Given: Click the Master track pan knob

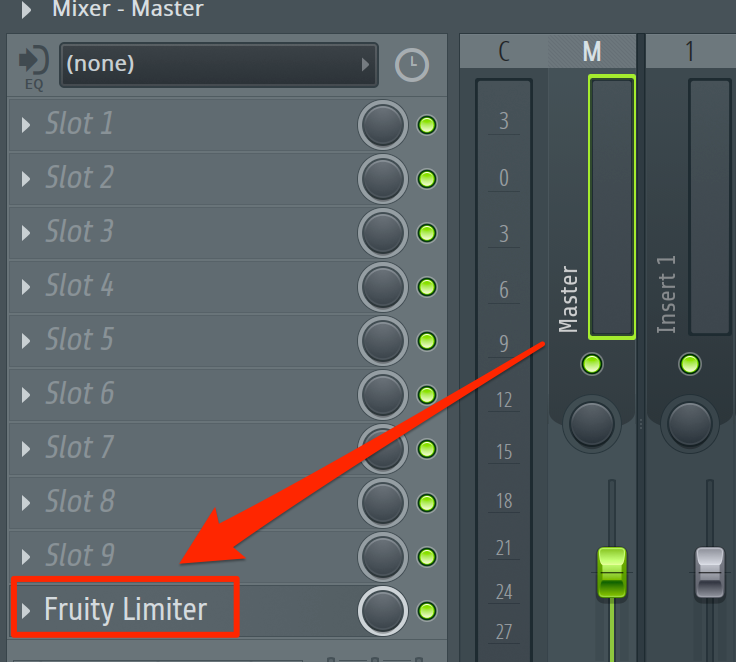Looking at the screenshot, I should coord(592,424).
